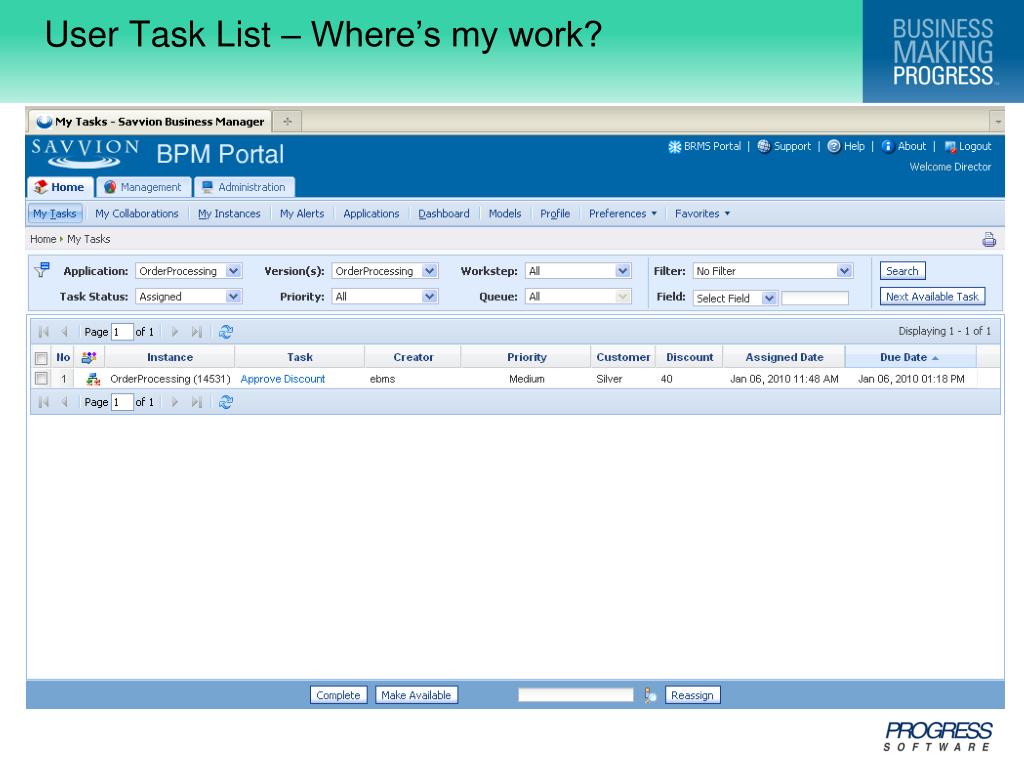The width and height of the screenshot is (1024, 768).
Task: Click the Next Available Task button
Action: tap(932, 296)
